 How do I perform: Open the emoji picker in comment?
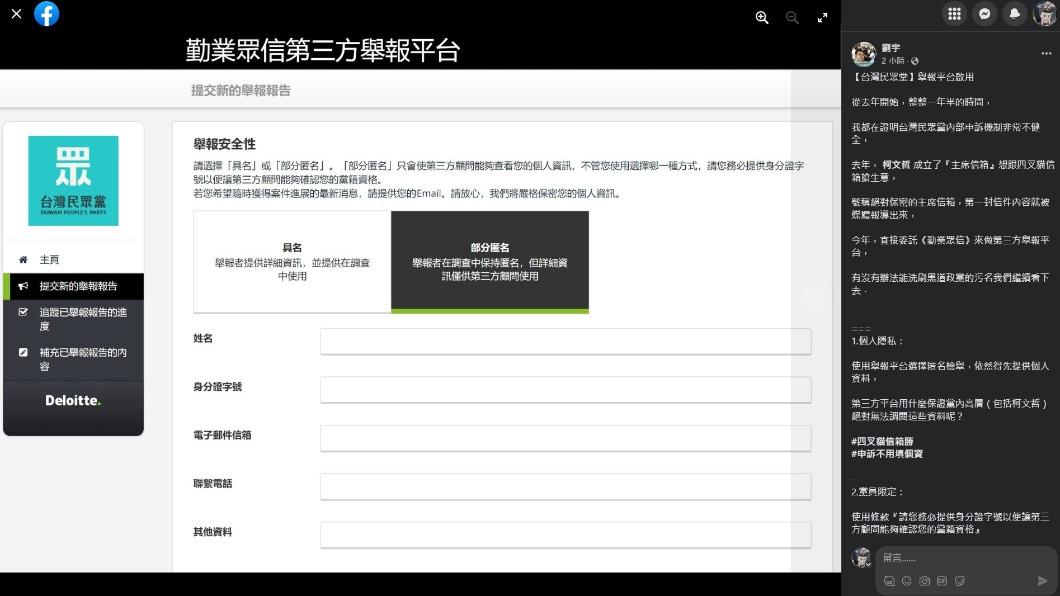pos(907,581)
